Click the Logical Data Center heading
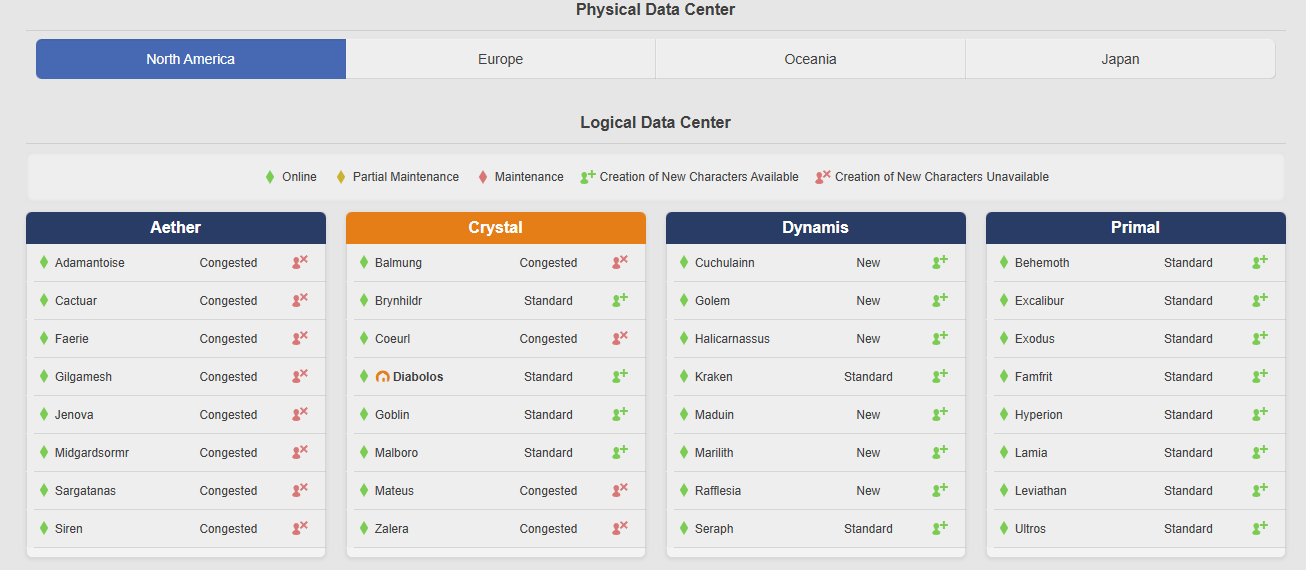Image resolution: width=1306 pixels, height=570 pixels. pyautogui.click(x=655, y=123)
